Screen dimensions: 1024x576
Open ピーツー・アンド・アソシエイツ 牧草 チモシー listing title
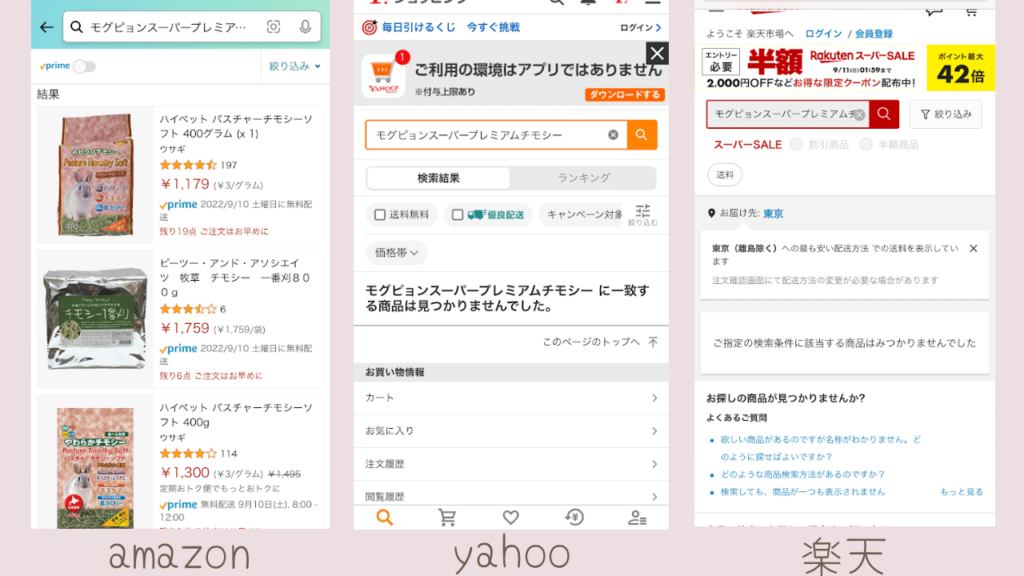click(235, 277)
